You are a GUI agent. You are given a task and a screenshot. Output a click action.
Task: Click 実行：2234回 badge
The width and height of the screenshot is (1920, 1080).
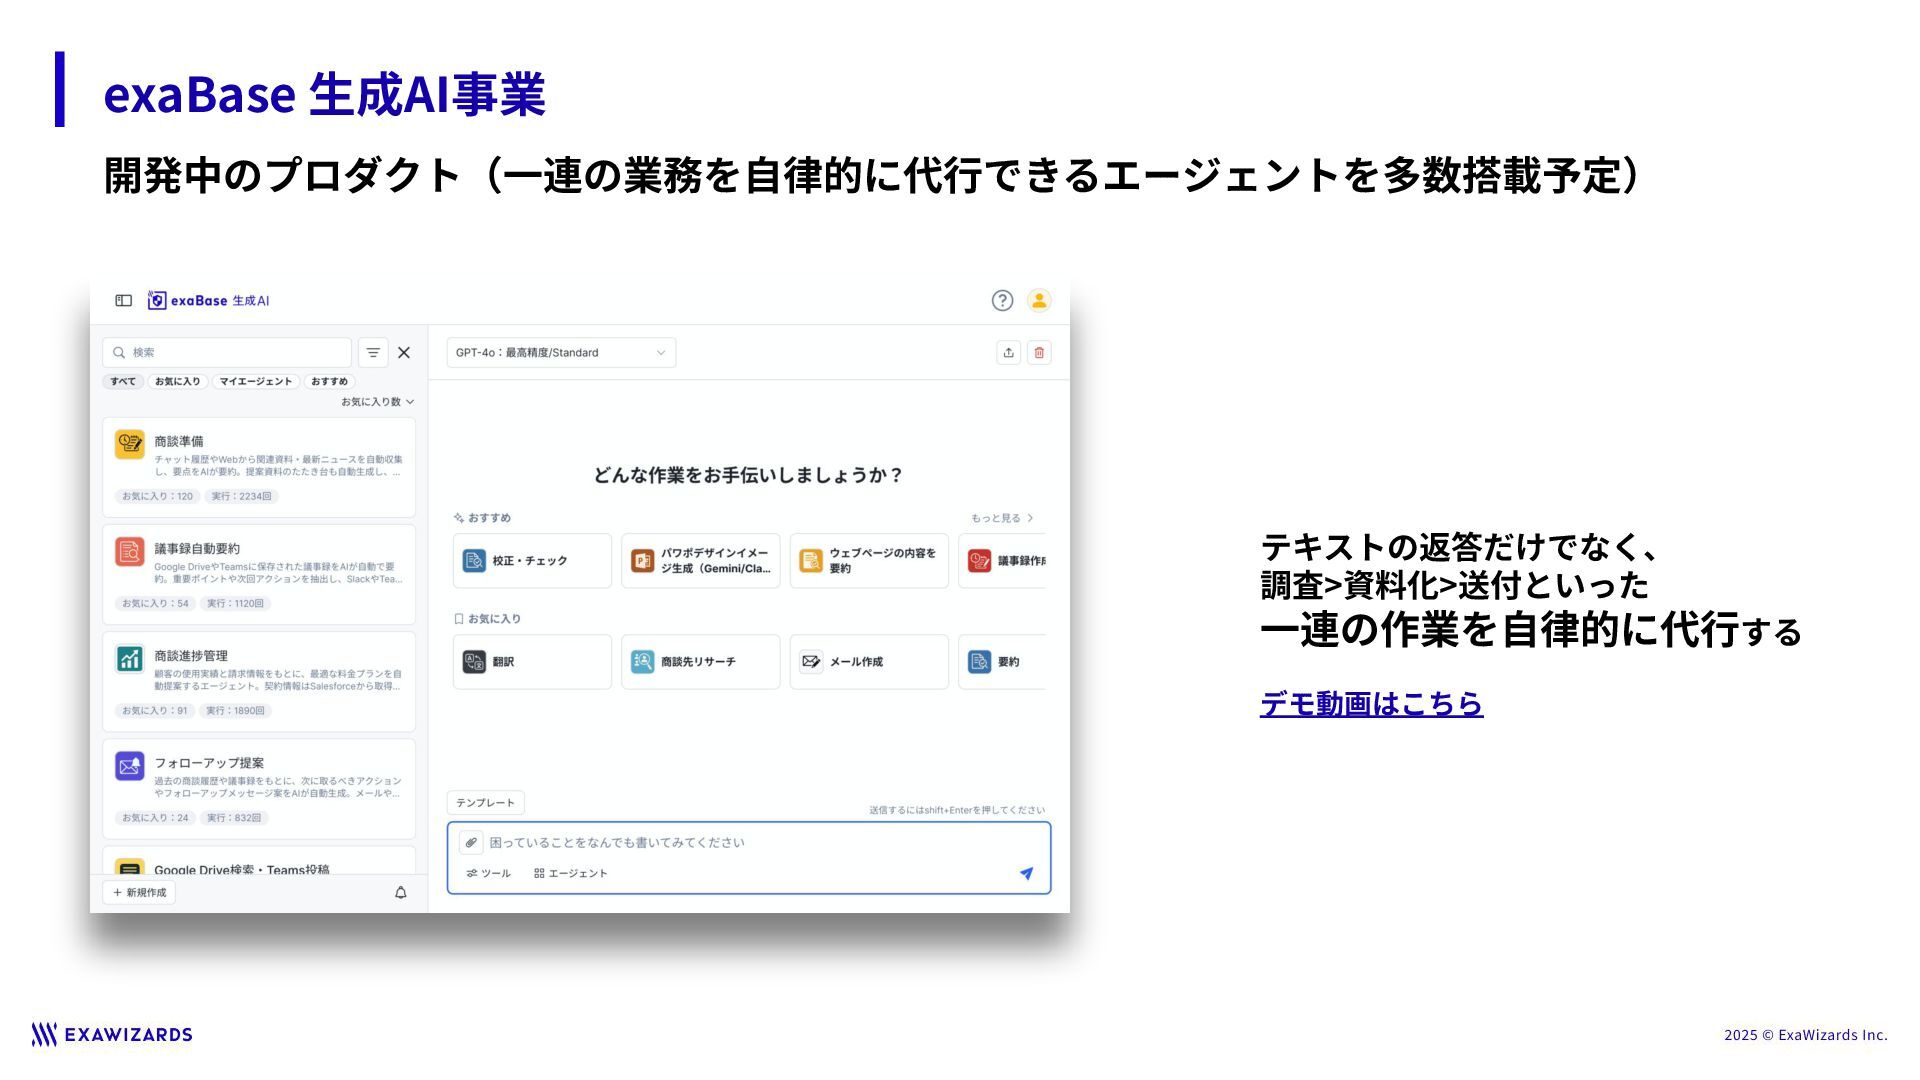241,496
